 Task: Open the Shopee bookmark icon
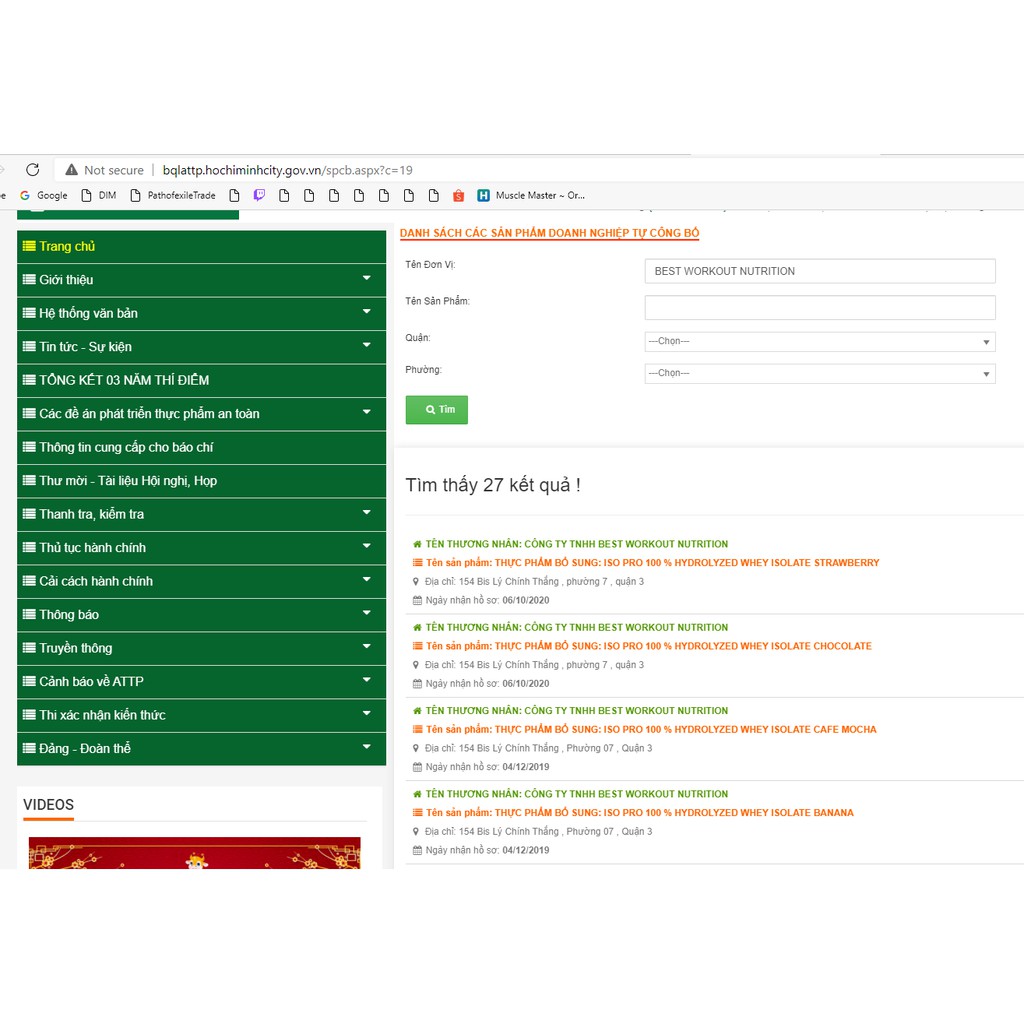click(x=458, y=195)
